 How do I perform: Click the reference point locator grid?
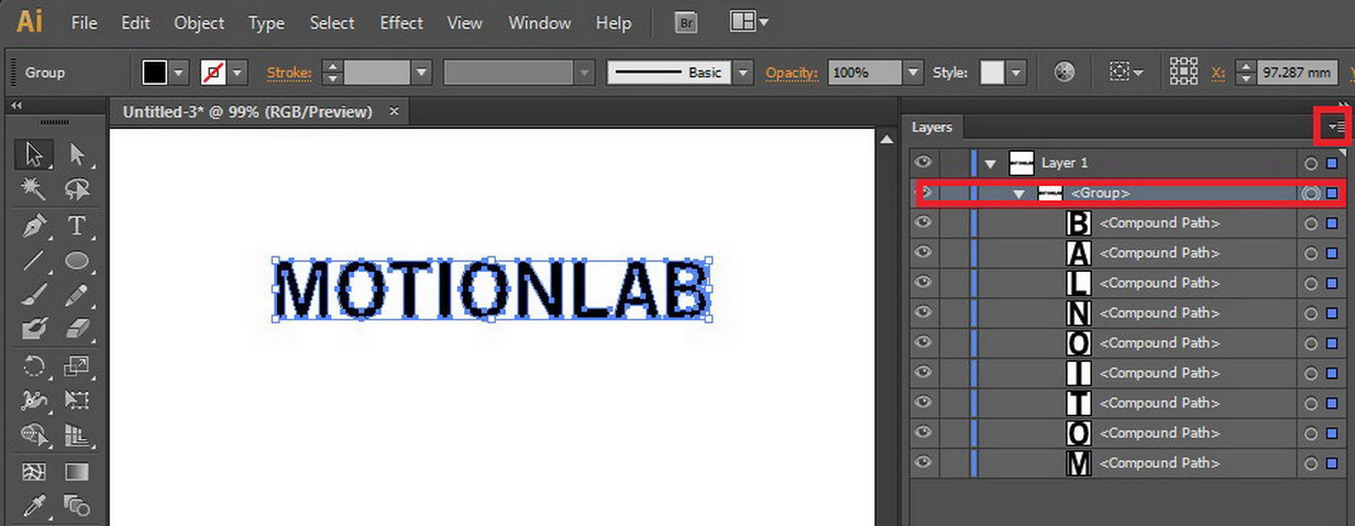1184,72
